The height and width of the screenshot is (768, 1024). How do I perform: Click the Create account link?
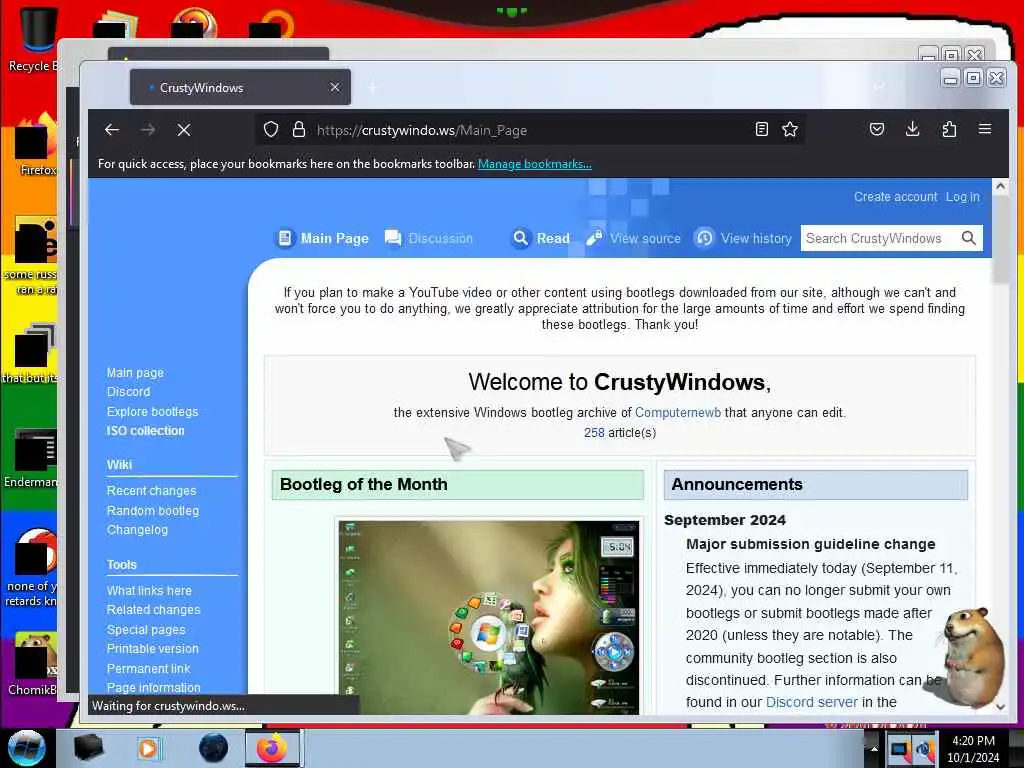895,197
